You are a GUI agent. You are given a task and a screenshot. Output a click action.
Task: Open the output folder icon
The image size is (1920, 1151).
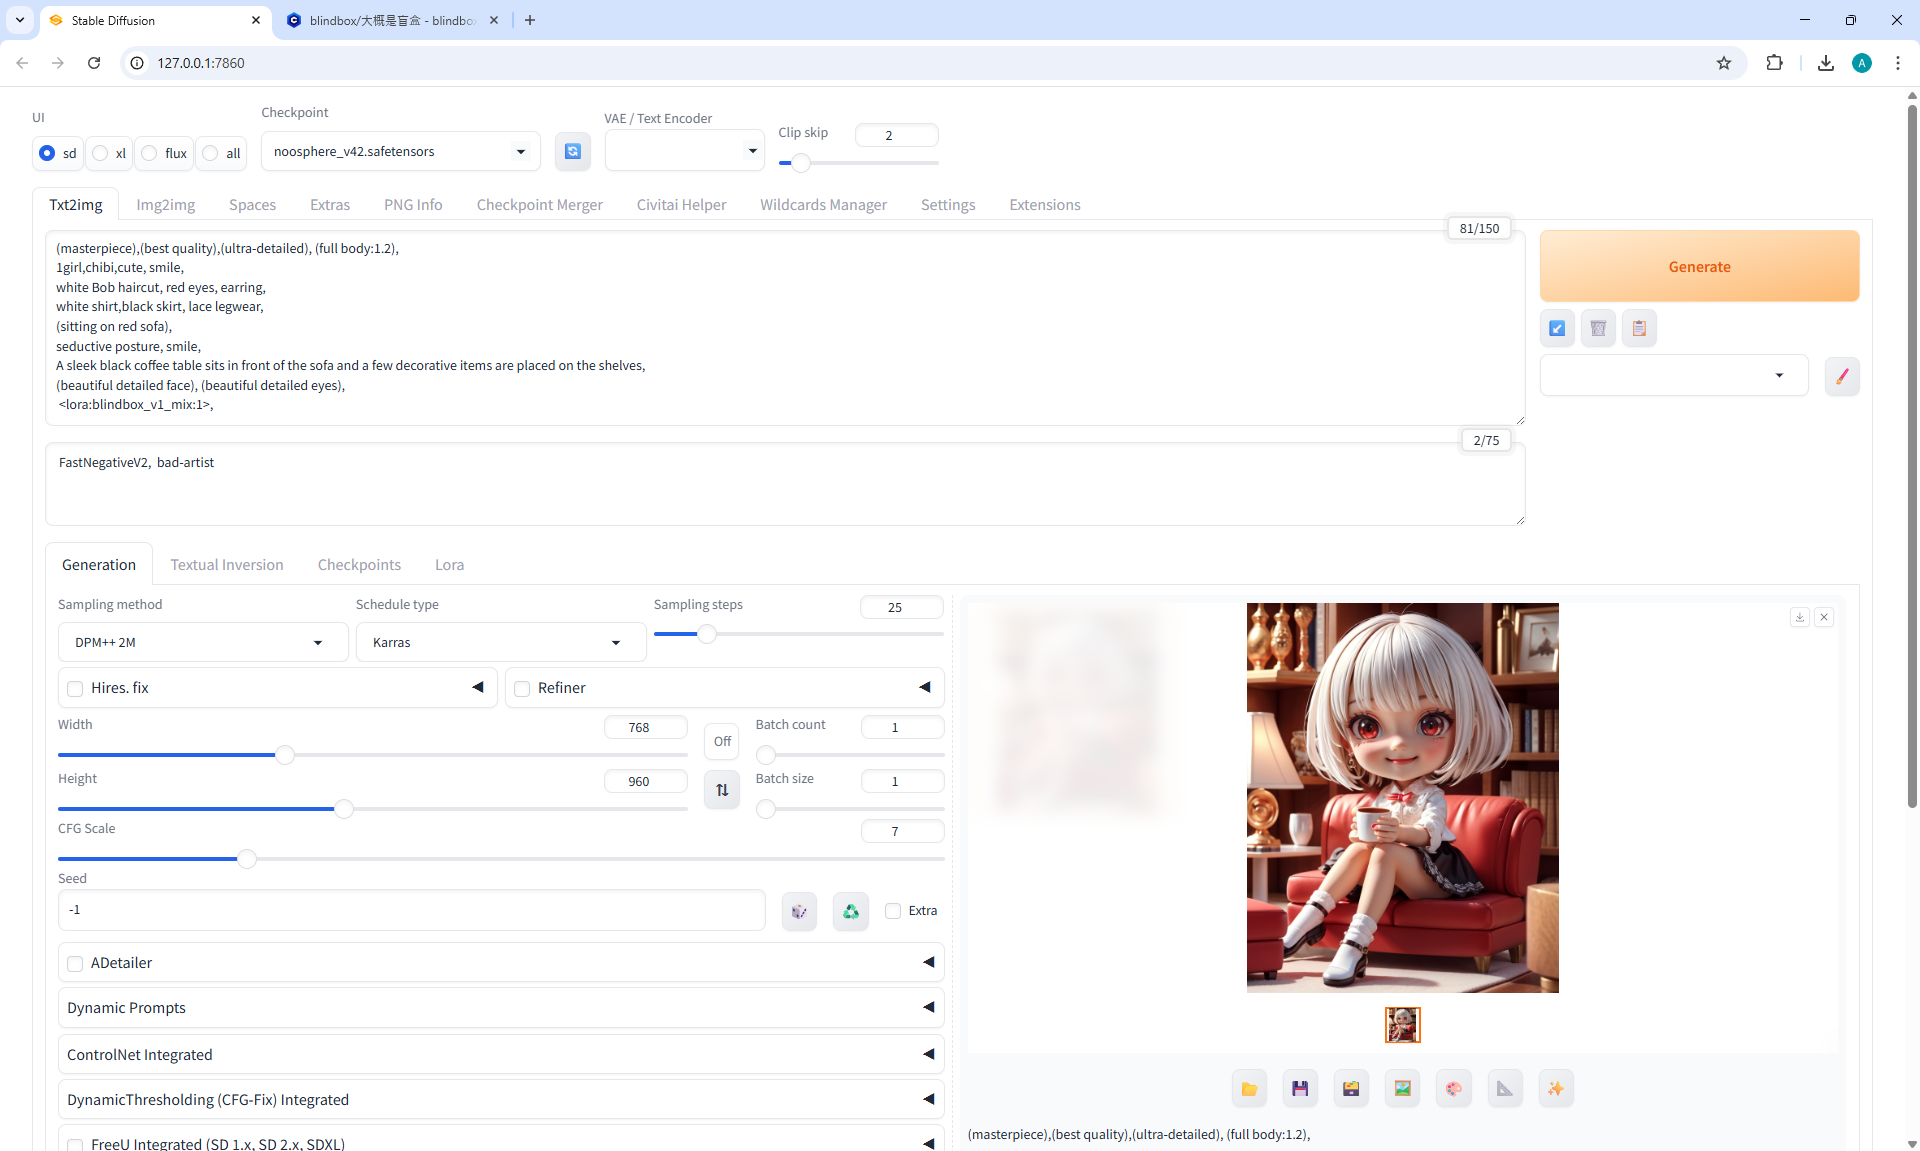(1249, 1089)
